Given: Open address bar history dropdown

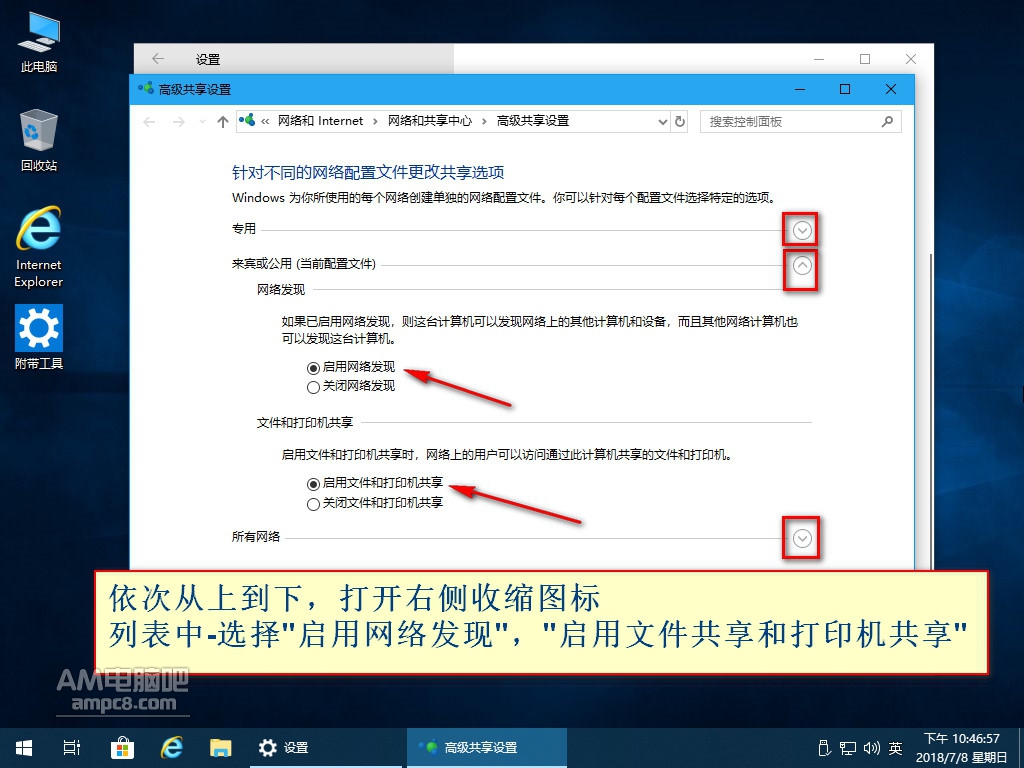Looking at the screenshot, I should (x=662, y=121).
